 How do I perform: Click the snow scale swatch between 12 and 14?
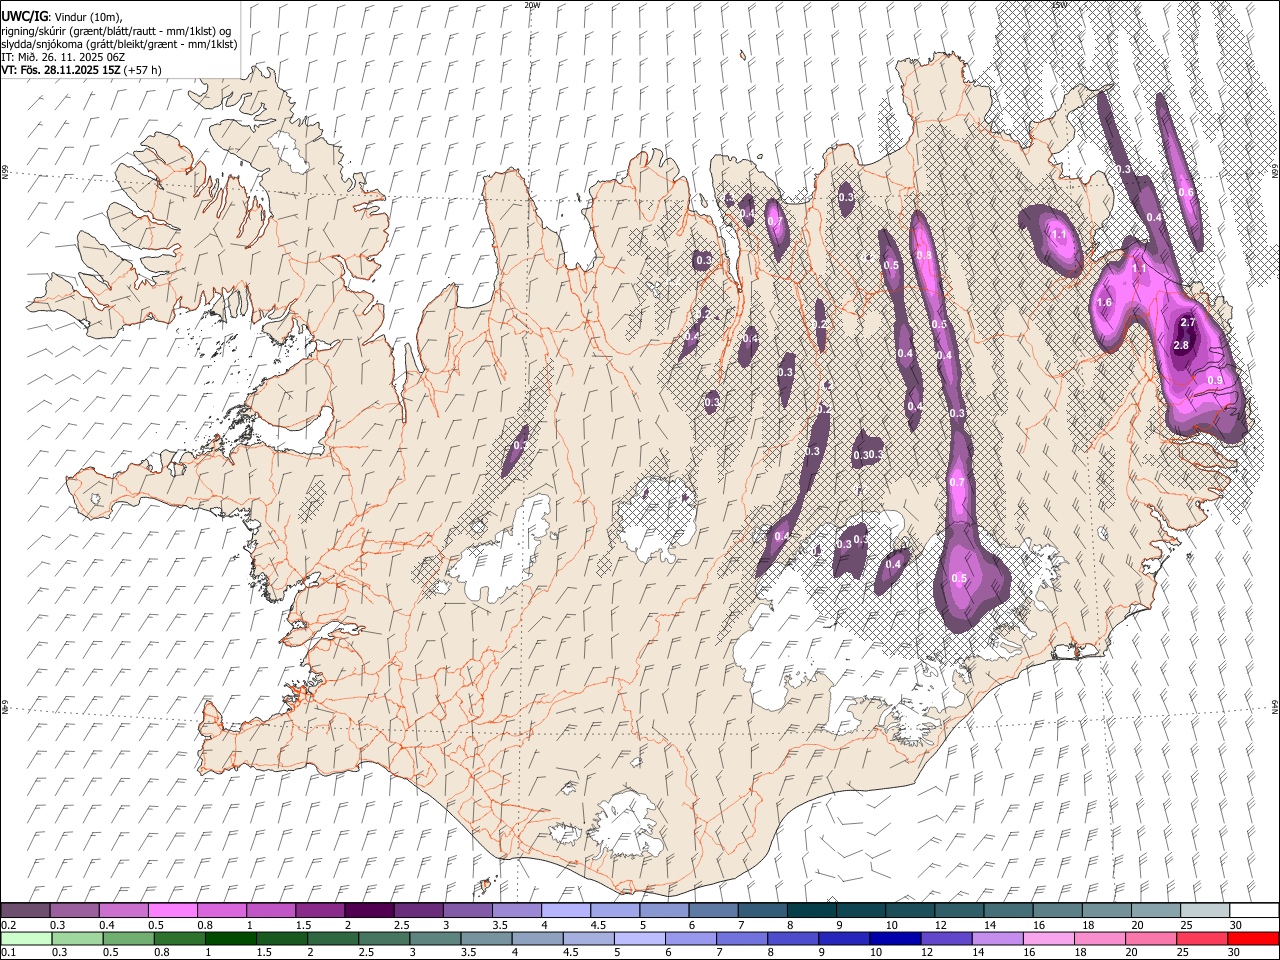pos(958,910)
